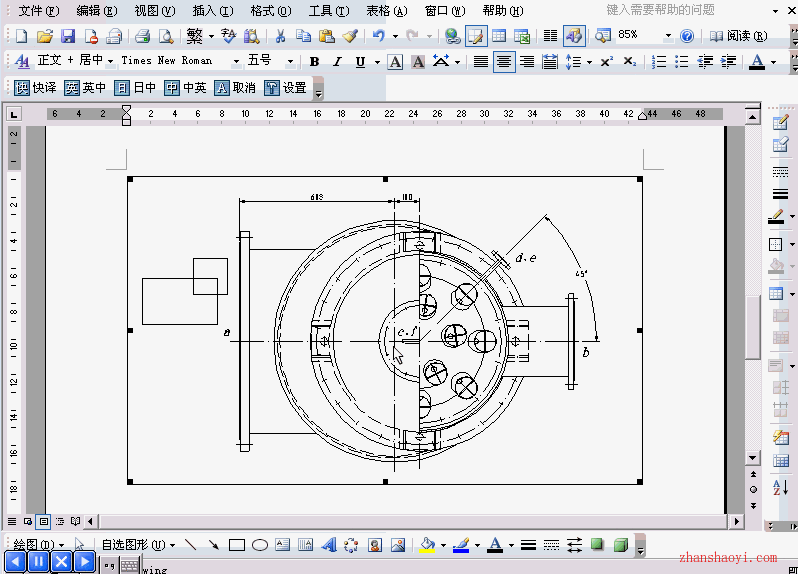Open the Print Preview icon
798x574 pixels.
pyautogui.click(x=166, y=36)
